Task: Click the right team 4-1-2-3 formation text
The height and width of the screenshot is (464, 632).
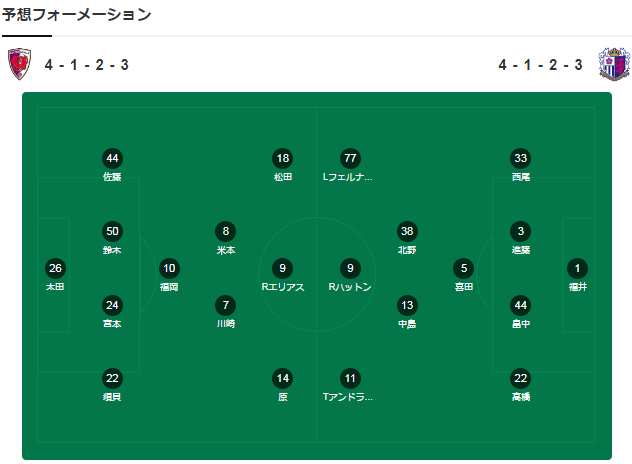Action: pyautogui.click(x=540, y=66)
